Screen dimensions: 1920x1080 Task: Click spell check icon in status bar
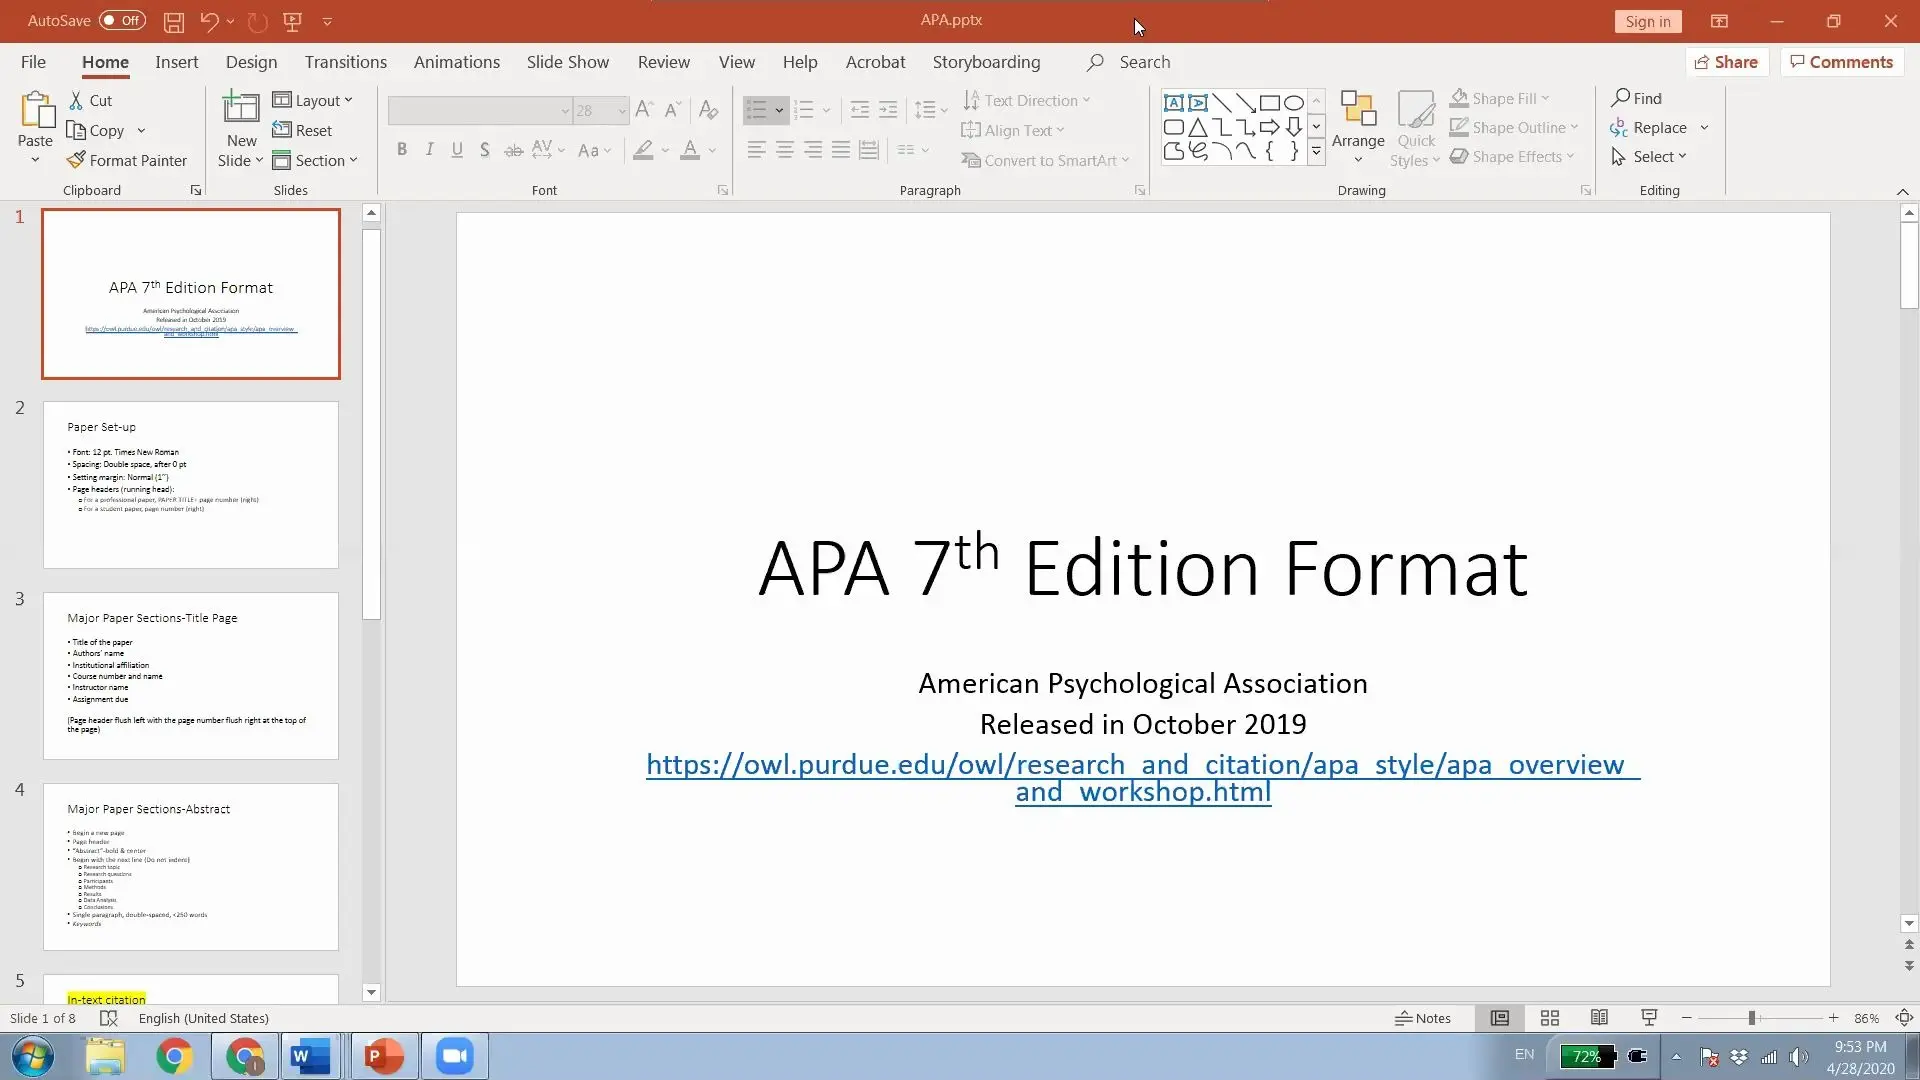coord(109,1018)
